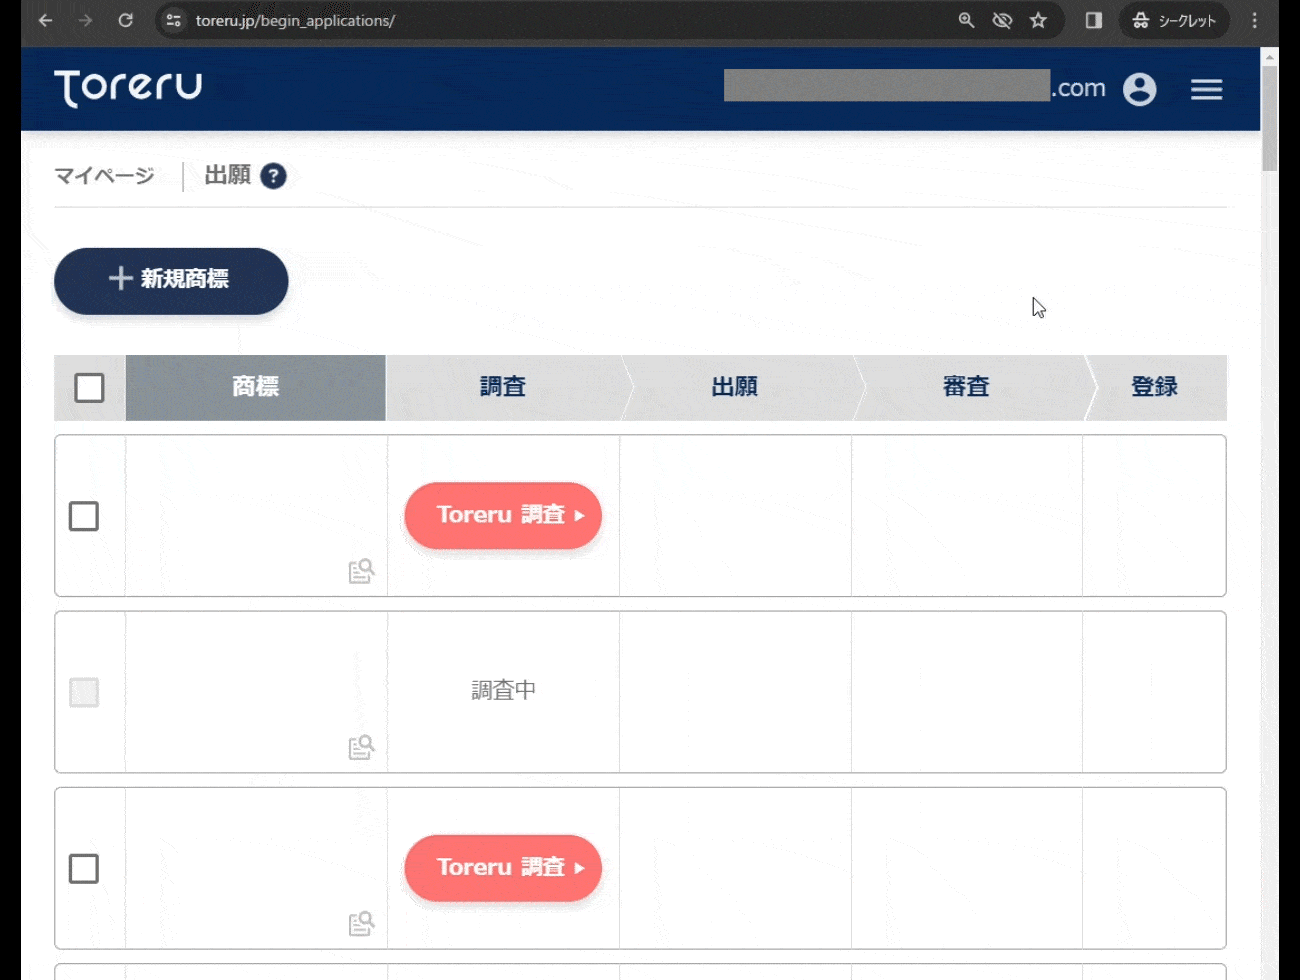
Task: Click the 出願 page title text
Action: click(x=227, y=176)
